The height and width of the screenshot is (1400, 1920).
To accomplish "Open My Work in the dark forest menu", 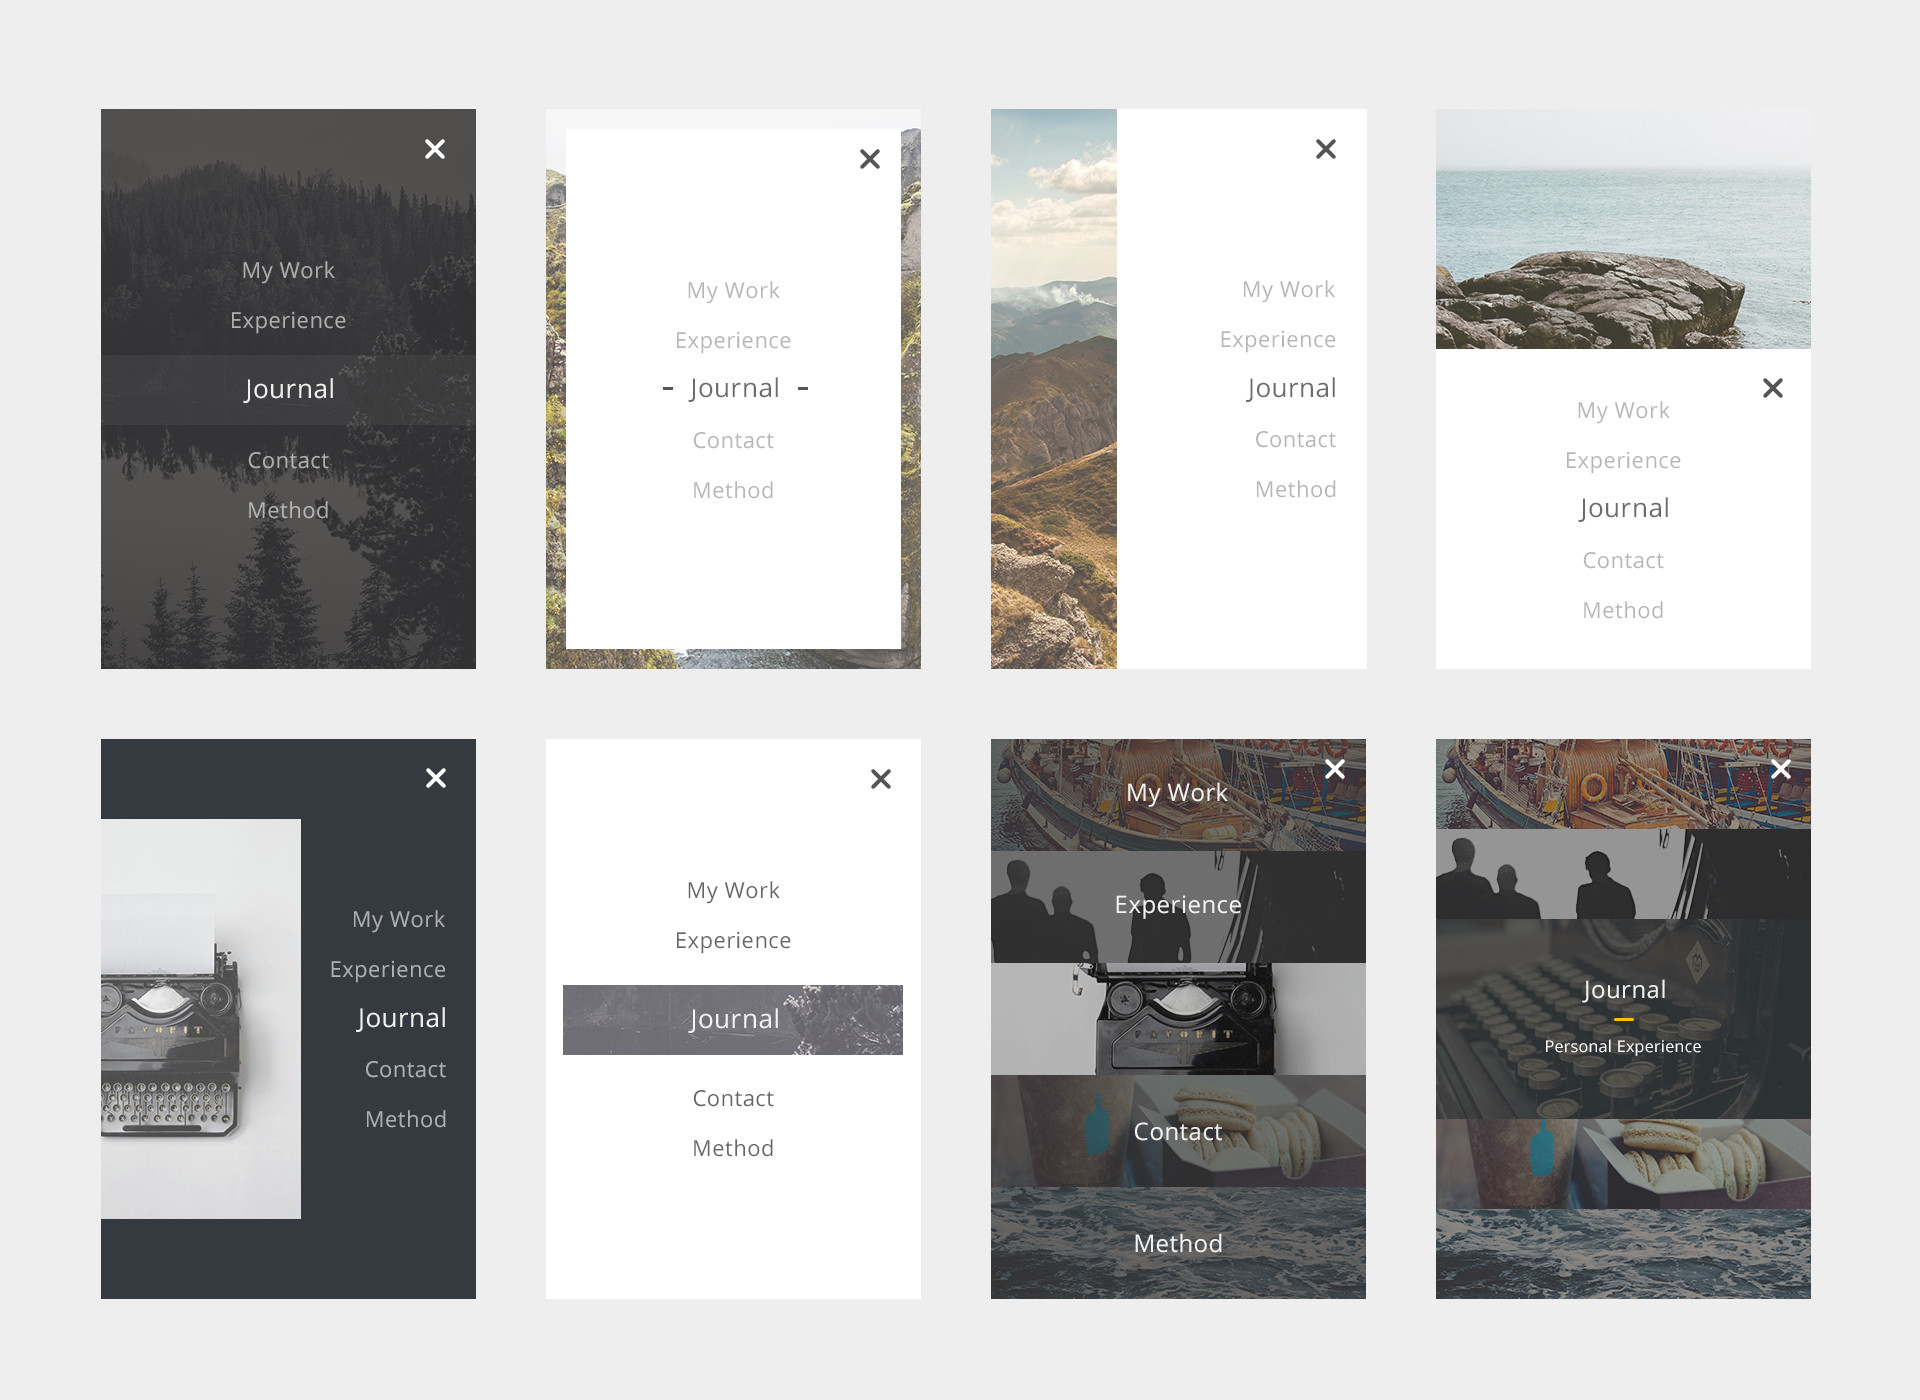I will click(288, 270).
